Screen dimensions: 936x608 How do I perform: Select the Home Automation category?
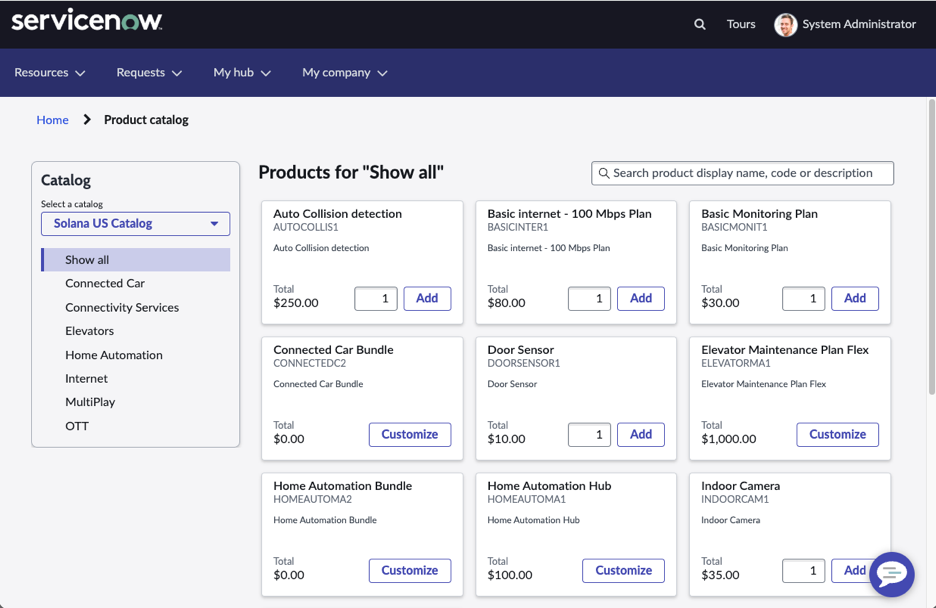tap(114, 355)
